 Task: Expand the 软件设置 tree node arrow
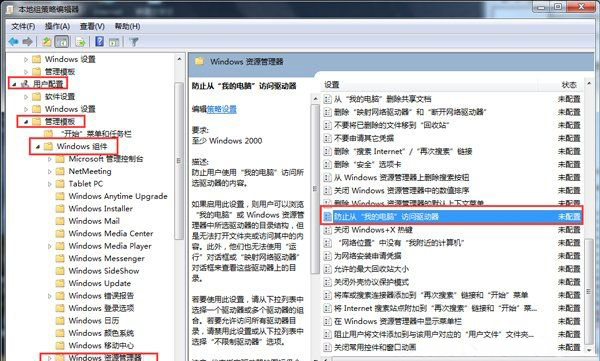(x=26, y=97)
